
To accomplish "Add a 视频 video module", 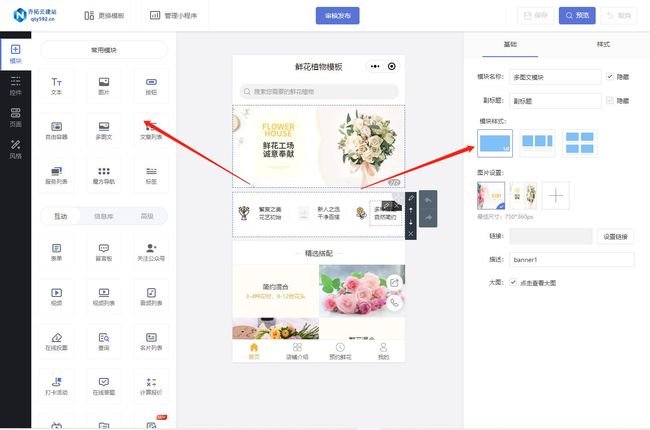I will (x=56, y=297).
